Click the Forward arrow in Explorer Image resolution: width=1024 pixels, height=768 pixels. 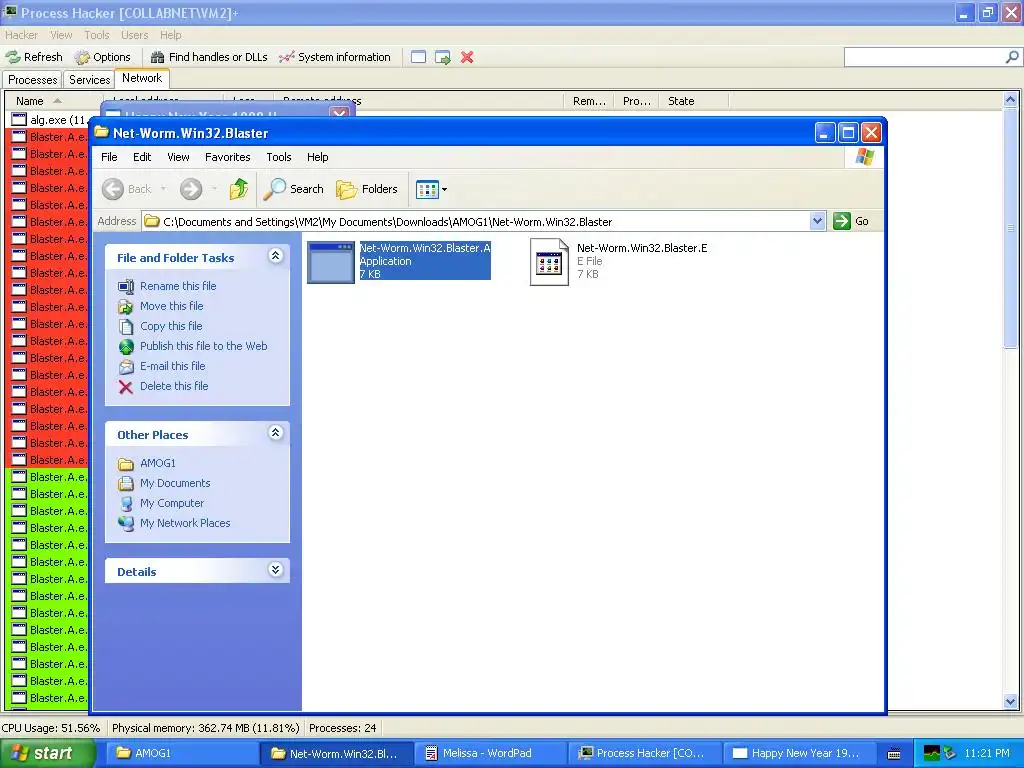point(191,189)
